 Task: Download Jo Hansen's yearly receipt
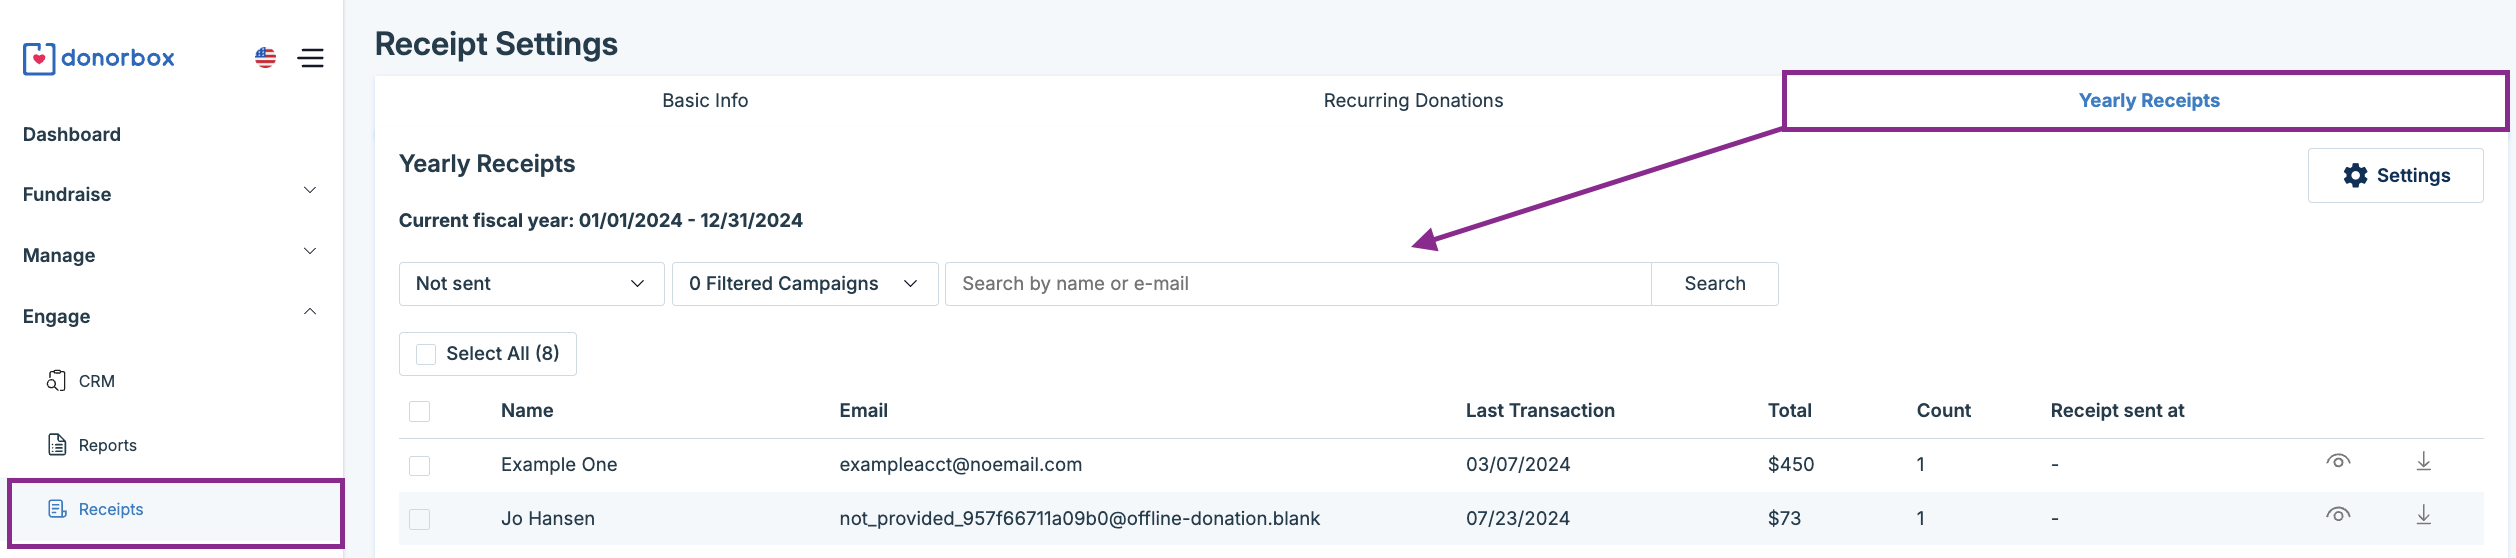(2424, 516)
